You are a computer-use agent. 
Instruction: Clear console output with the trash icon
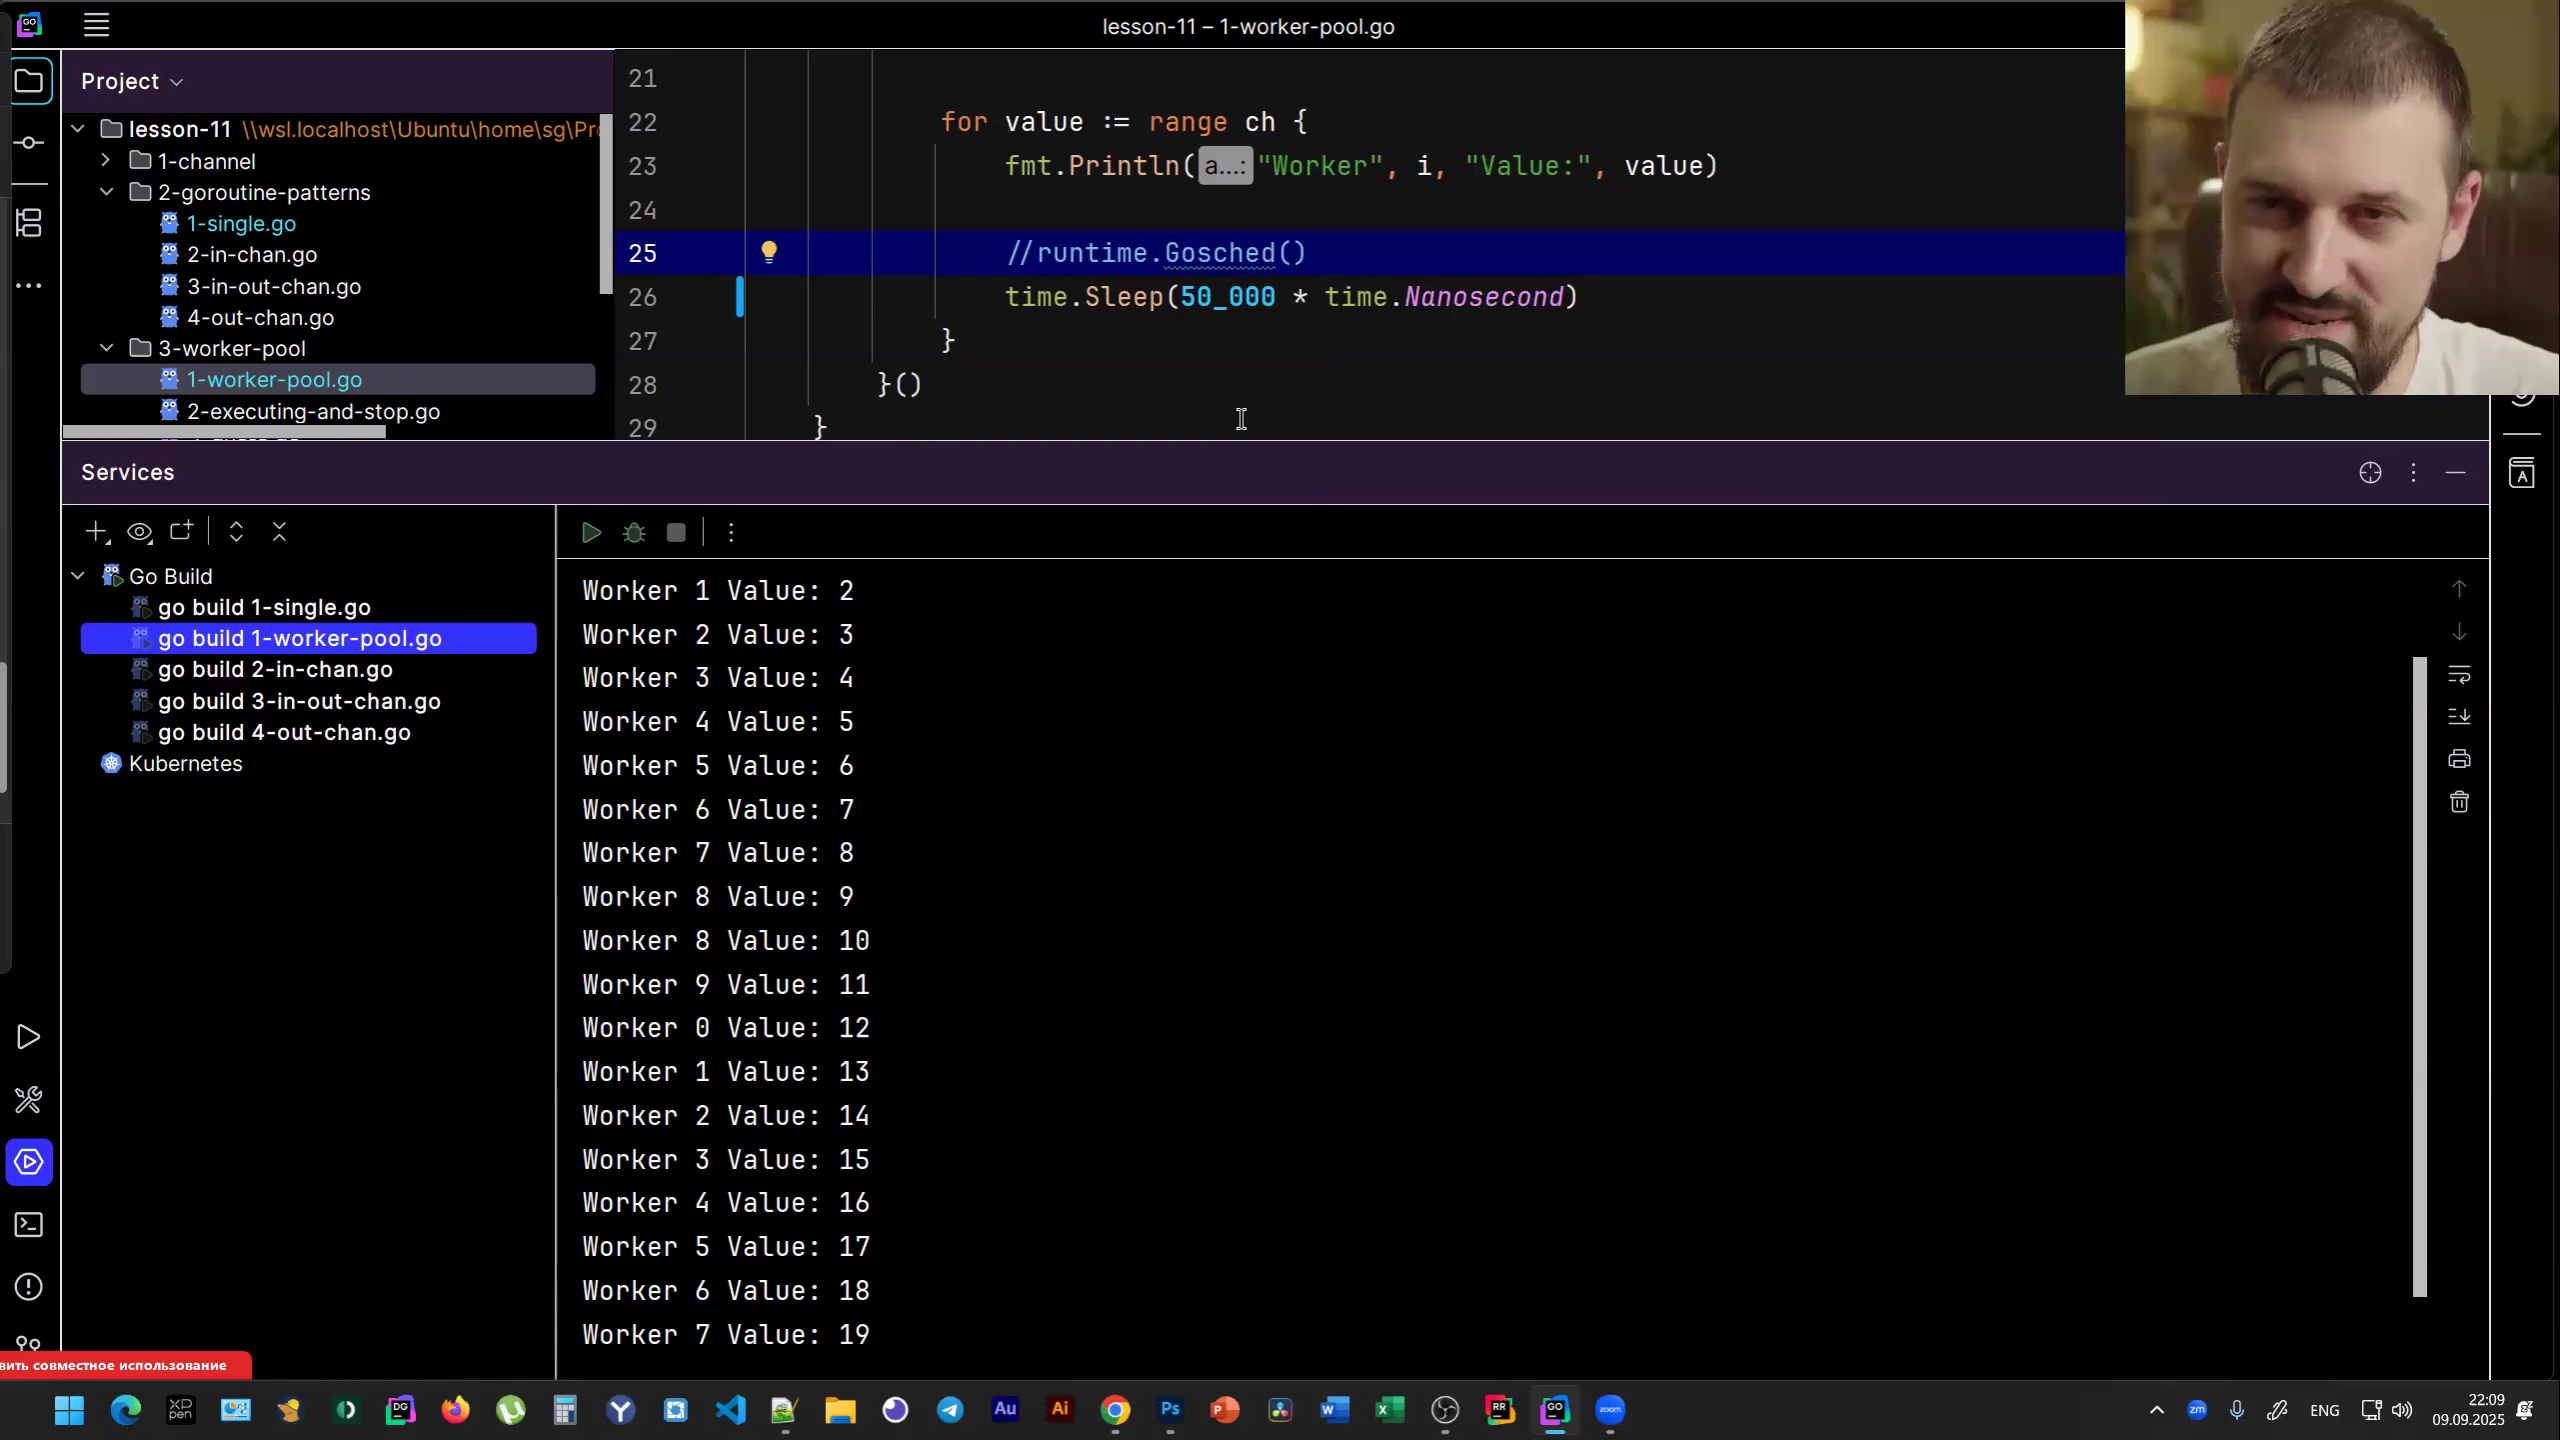coord(2459,801)
